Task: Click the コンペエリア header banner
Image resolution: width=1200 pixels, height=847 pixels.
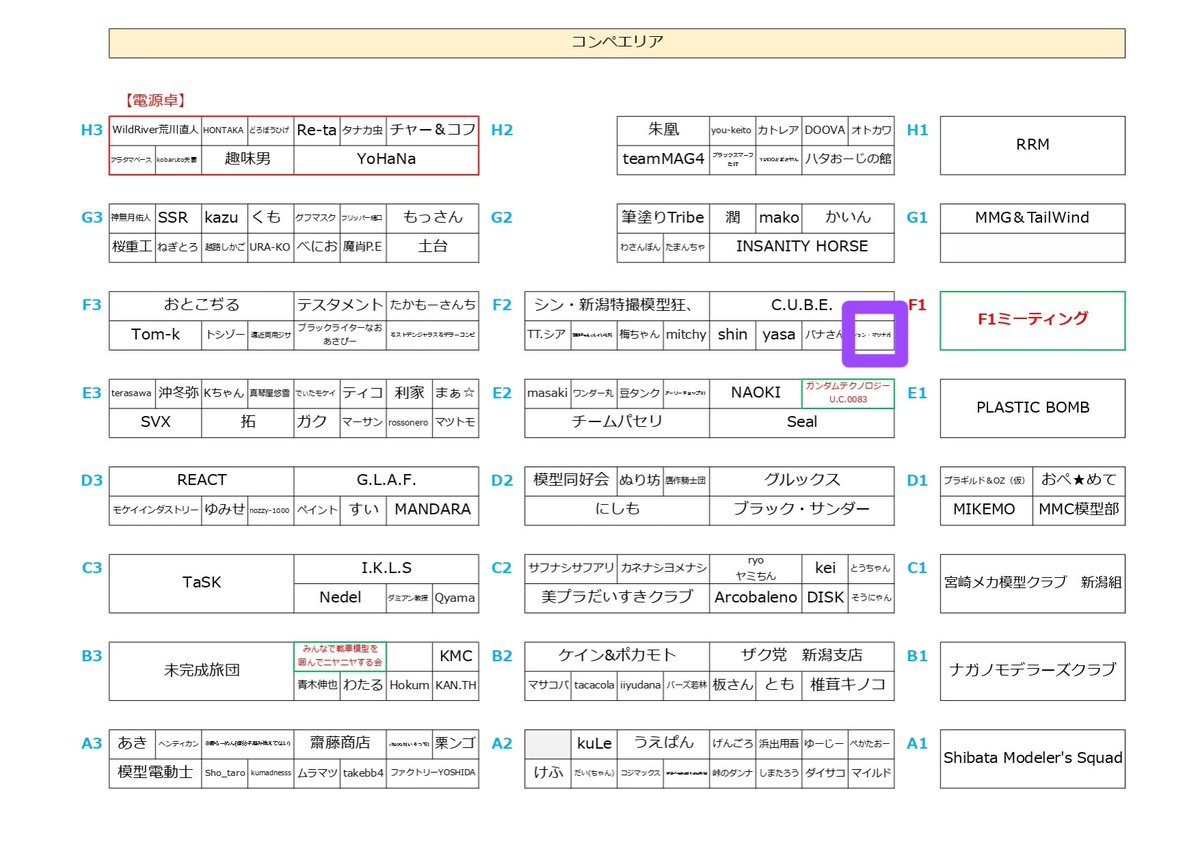Action: point(617,42)
